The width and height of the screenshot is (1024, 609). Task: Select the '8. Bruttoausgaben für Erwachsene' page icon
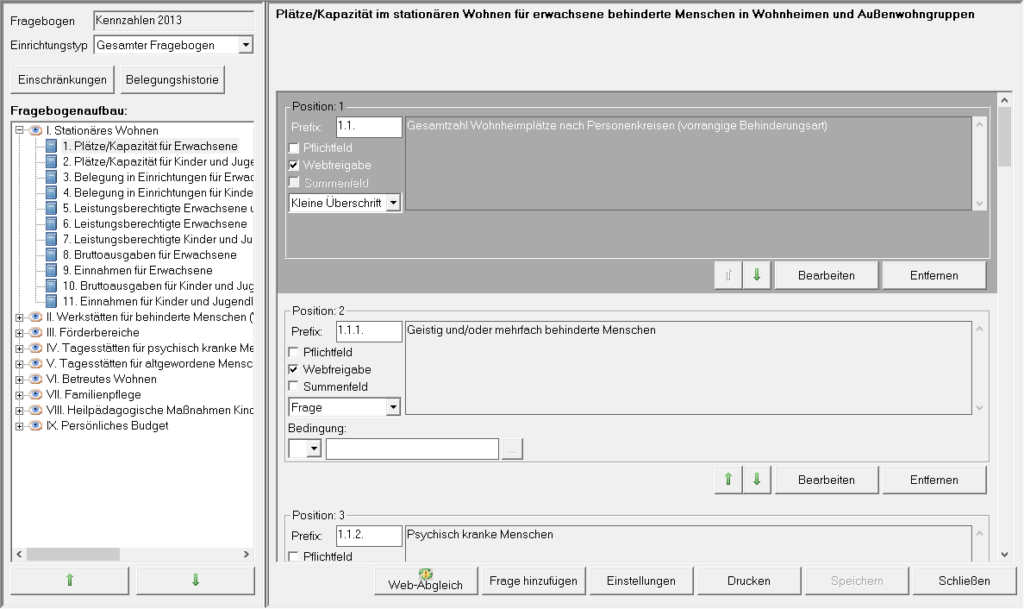pos(51,255)
